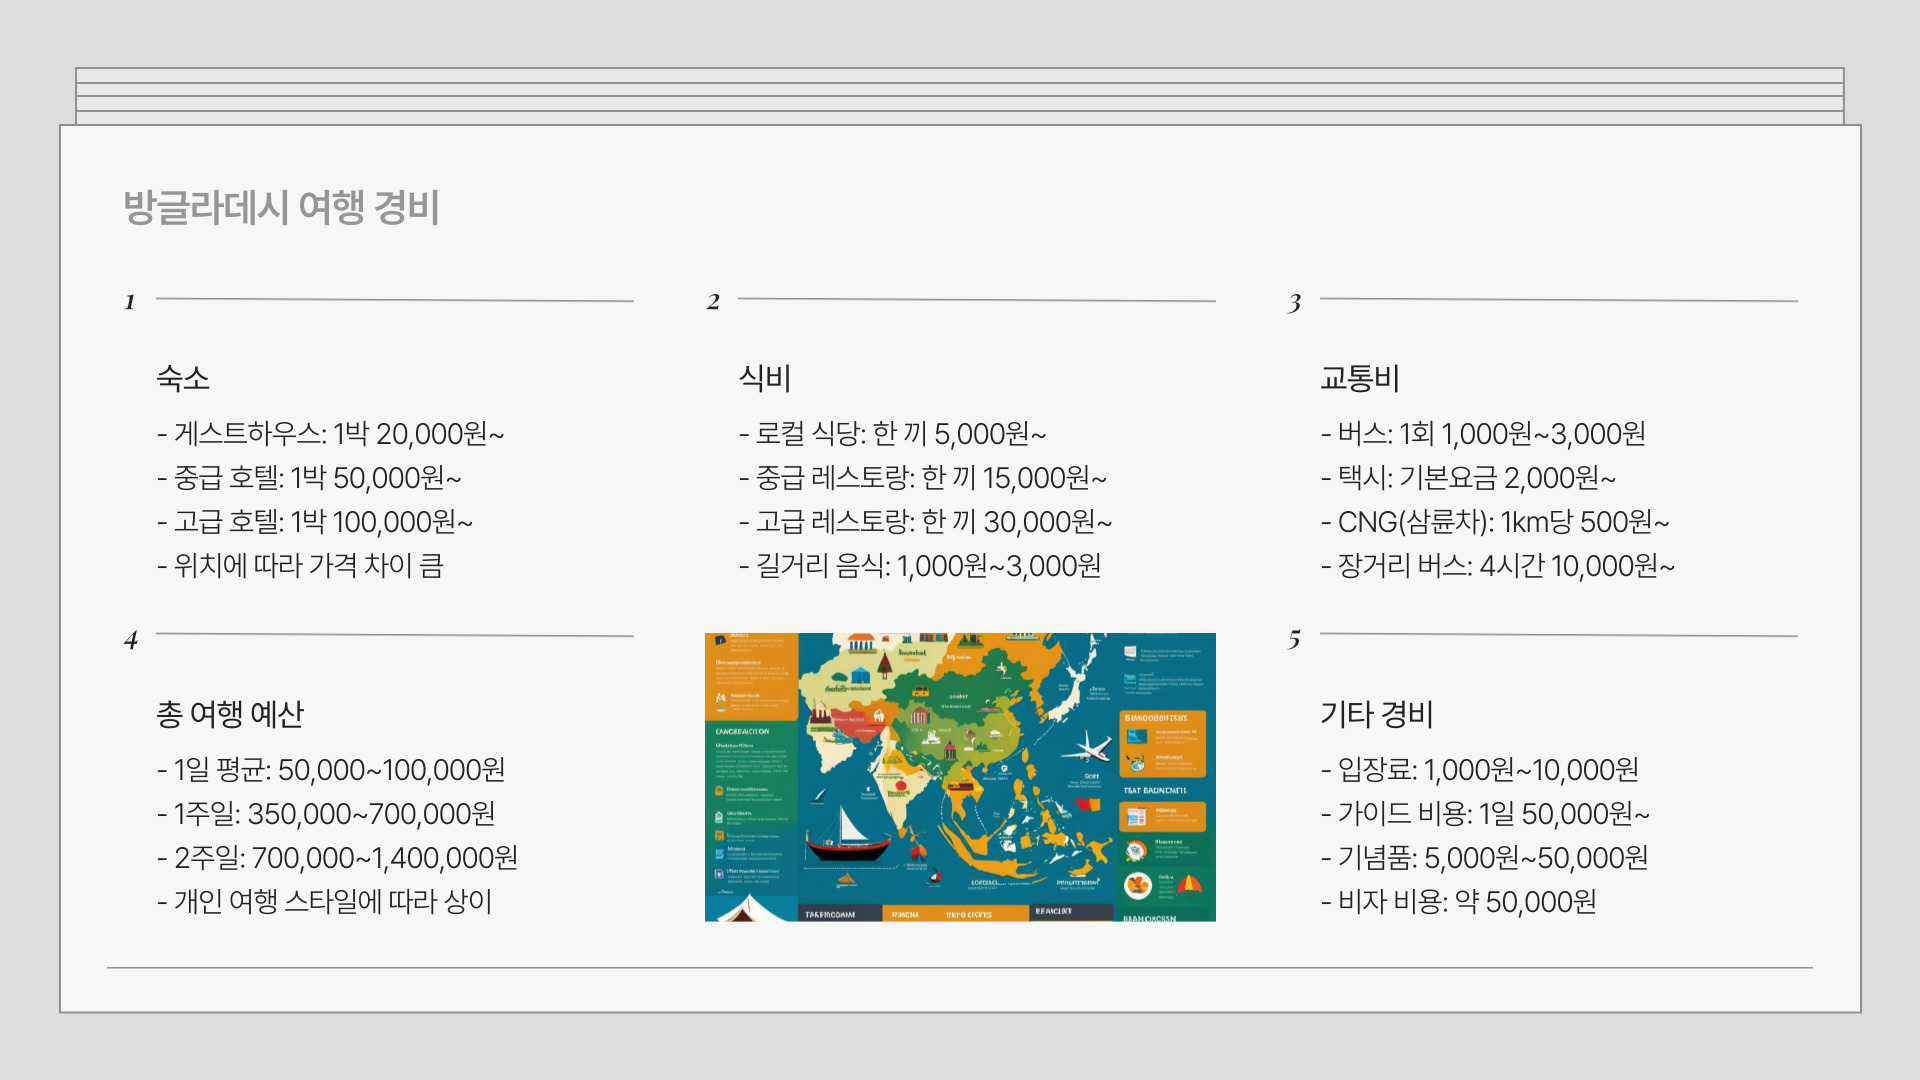The width and height of the screenshot is (1920, 1080).
Task: Click the Asia map infographic image
Action: (x=960, y=777)
